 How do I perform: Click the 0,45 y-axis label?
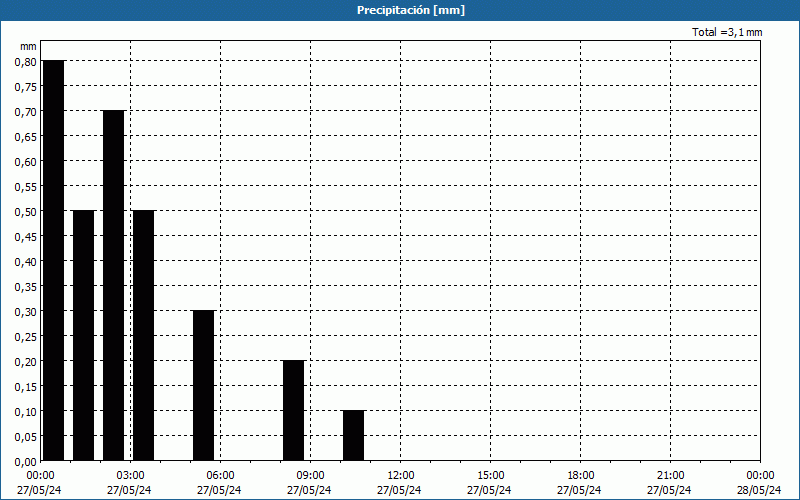coord(26,237)
